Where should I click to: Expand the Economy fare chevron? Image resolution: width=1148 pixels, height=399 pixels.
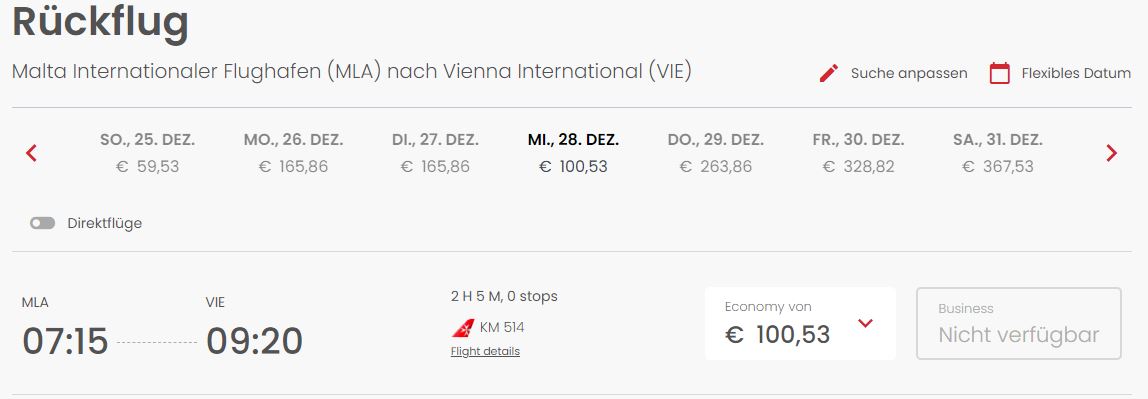point(865,323)
